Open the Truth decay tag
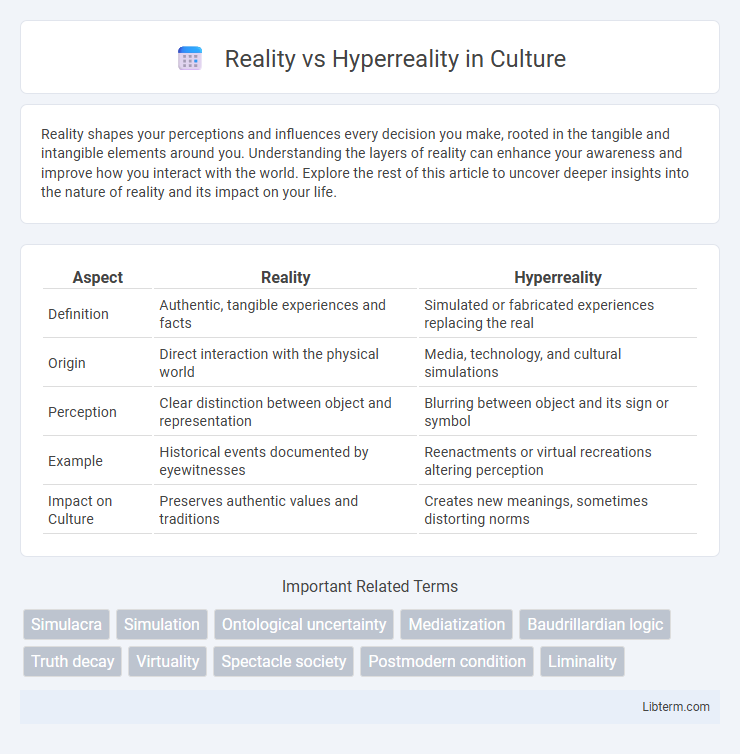Viewport: 740px width, 754px height. pos(73,661)
